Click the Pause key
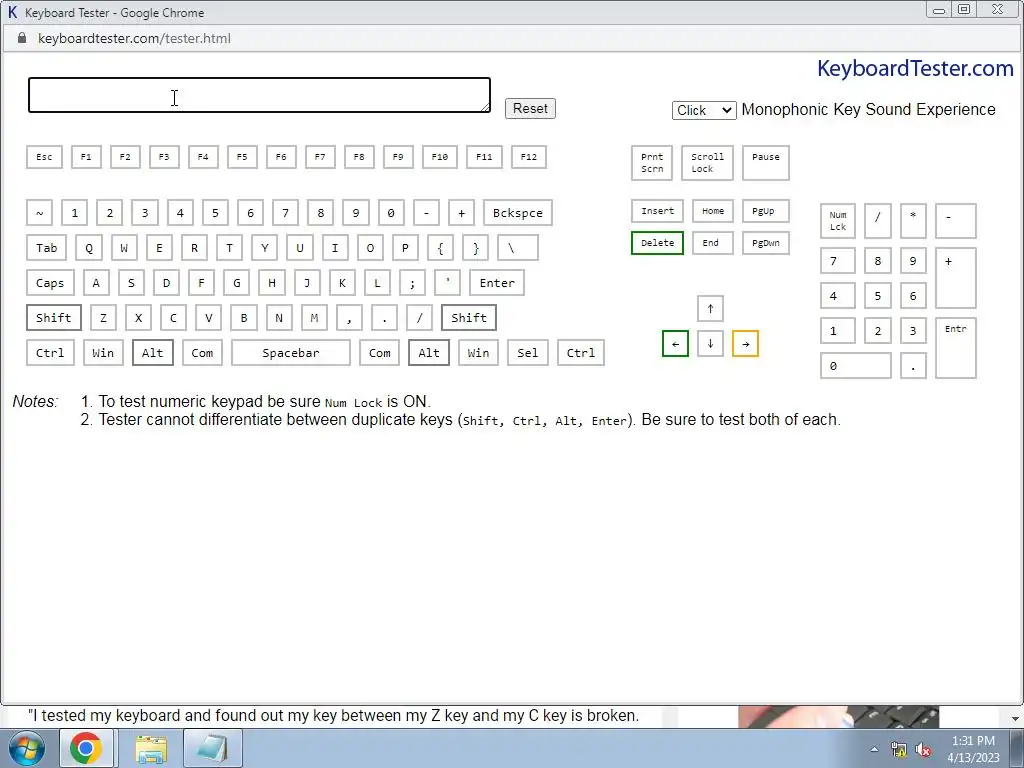Image resolution: width=1024 pixels, height=768 pixels. coord(765,163)
